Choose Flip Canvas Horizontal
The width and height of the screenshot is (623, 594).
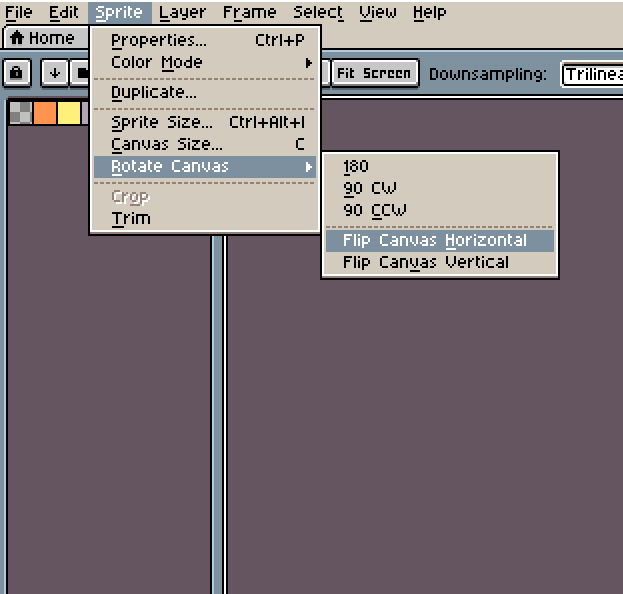pyautogui.click(x=440, y=240)
